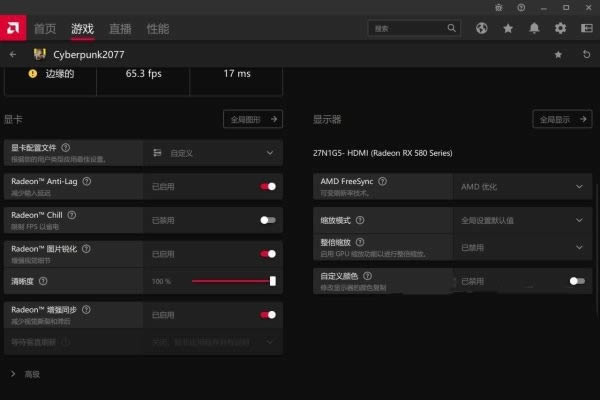The image size is (600, 400).
Task: Show help for 缩放模式
Action: 360,220
